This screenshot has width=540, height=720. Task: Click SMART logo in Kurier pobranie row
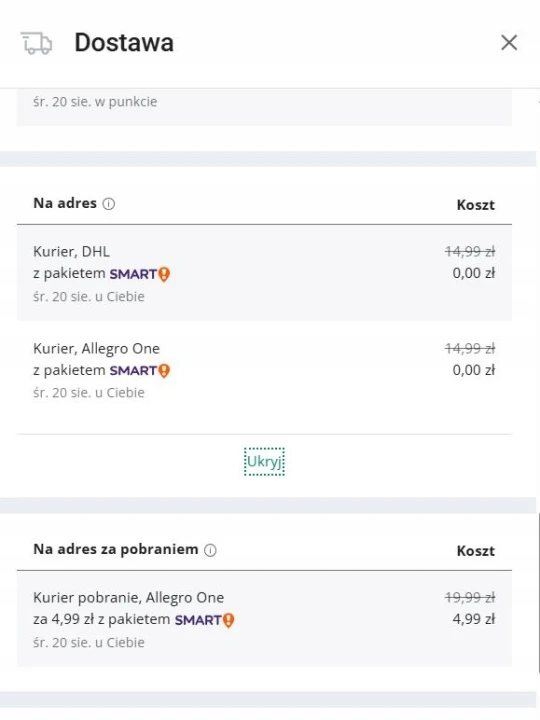204,620
